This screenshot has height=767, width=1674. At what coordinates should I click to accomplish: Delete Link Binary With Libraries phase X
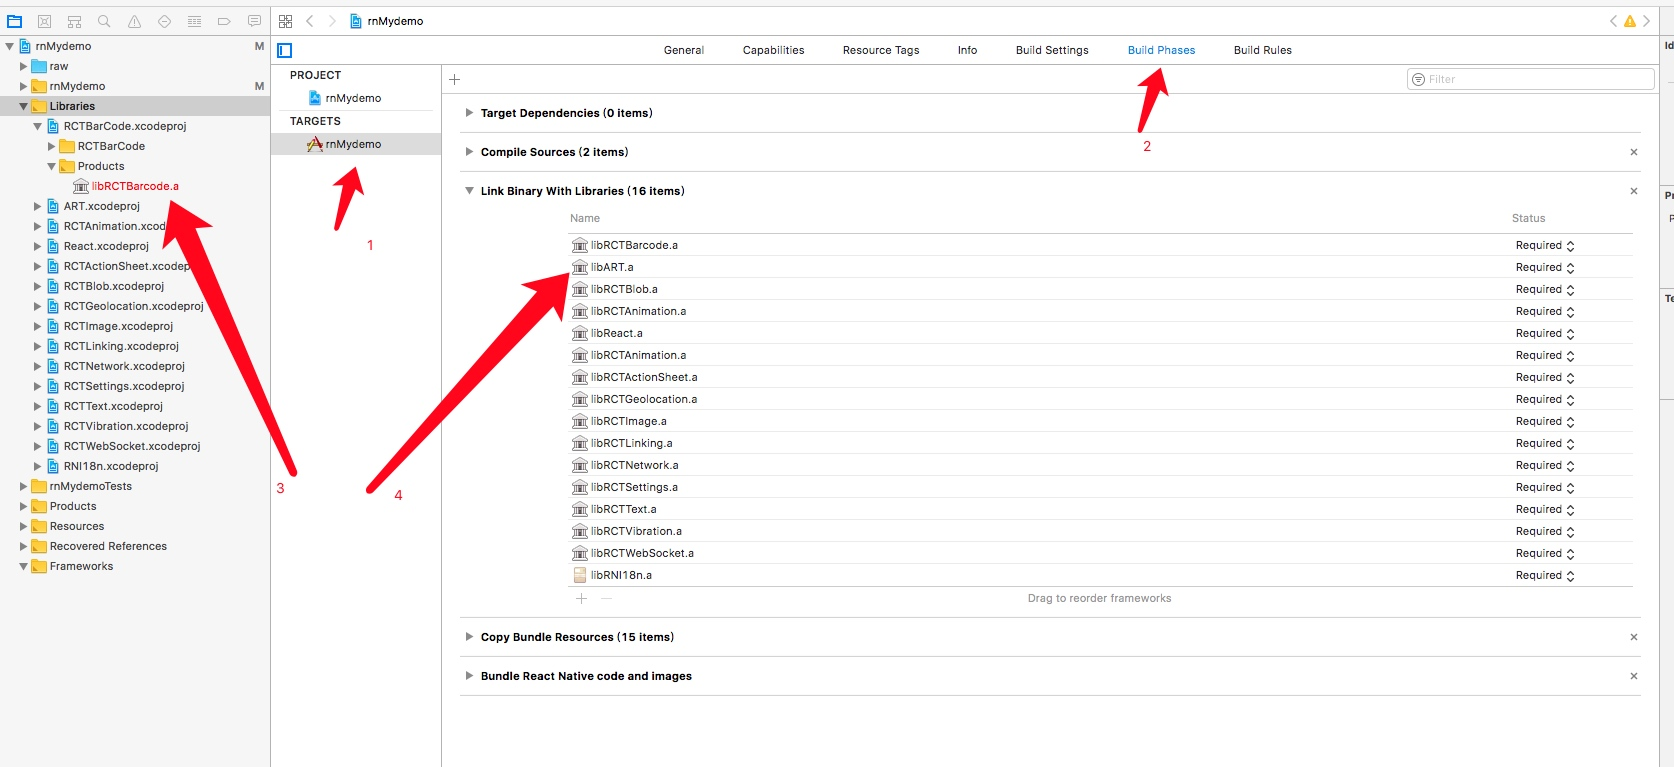(x=1634, y=191)
